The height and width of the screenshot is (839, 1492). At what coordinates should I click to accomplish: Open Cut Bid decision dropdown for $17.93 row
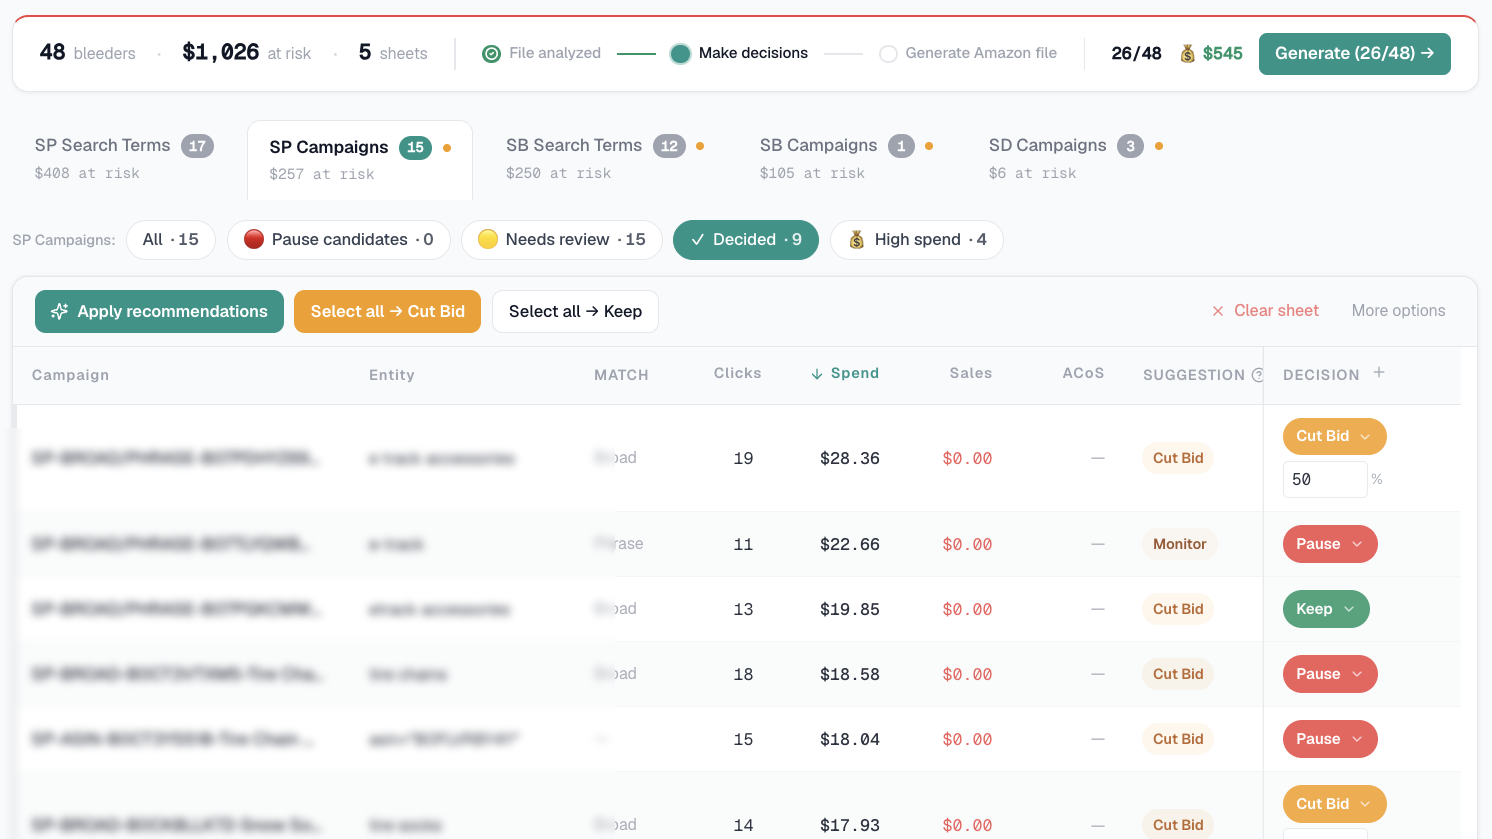(1334, 804)
